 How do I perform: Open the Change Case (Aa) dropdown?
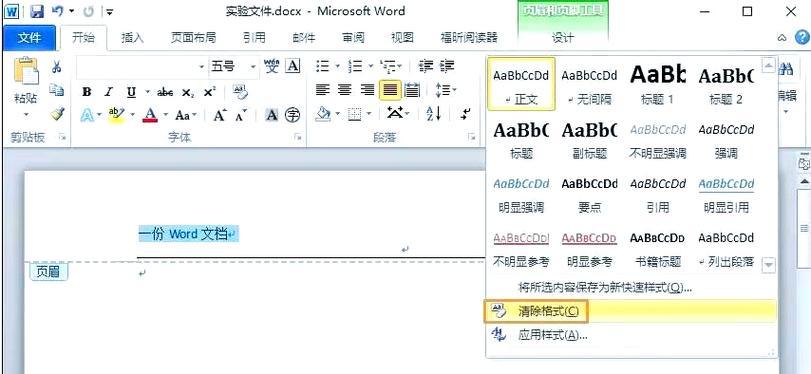185,115
